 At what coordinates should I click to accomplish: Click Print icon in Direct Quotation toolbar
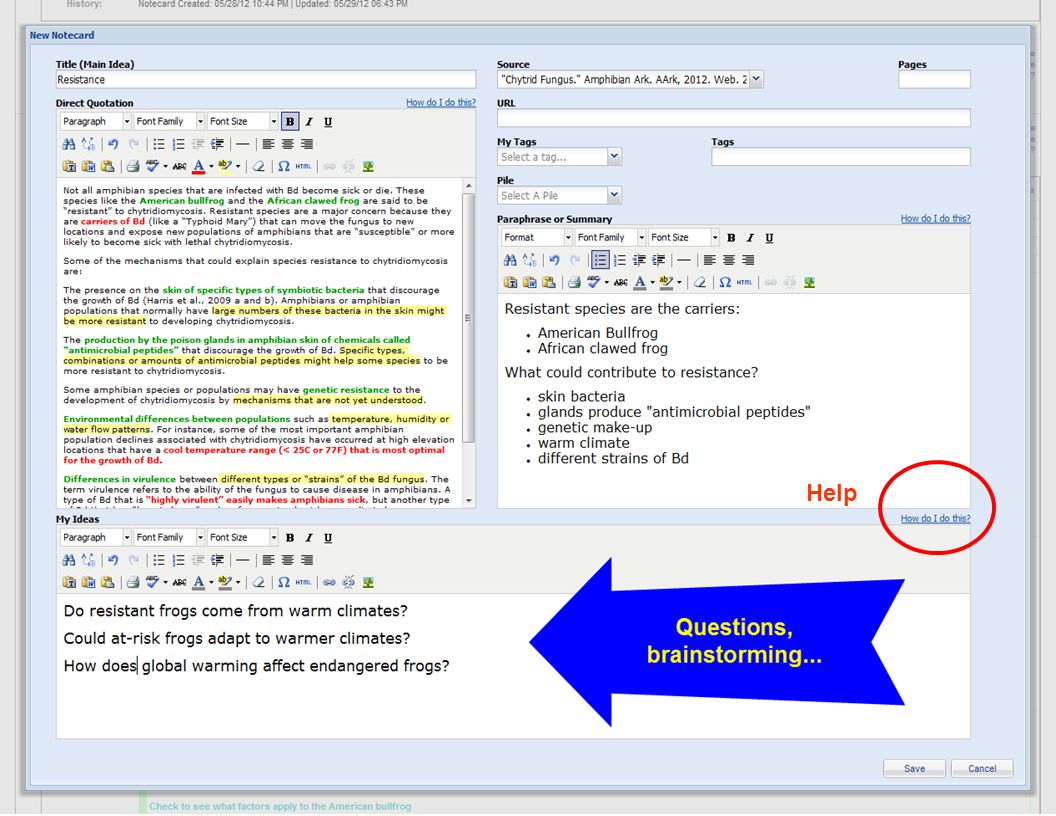[133, 166]
